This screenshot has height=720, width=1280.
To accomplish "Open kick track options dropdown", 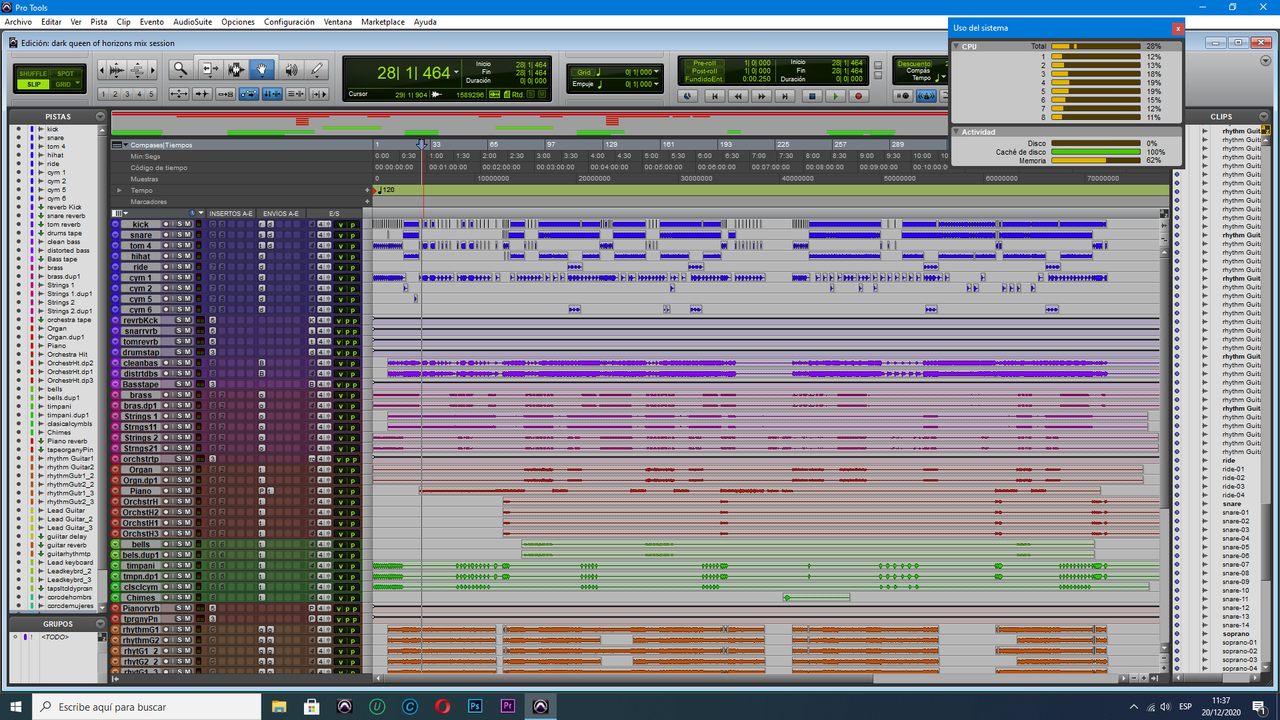I will [x=115, y=224].
